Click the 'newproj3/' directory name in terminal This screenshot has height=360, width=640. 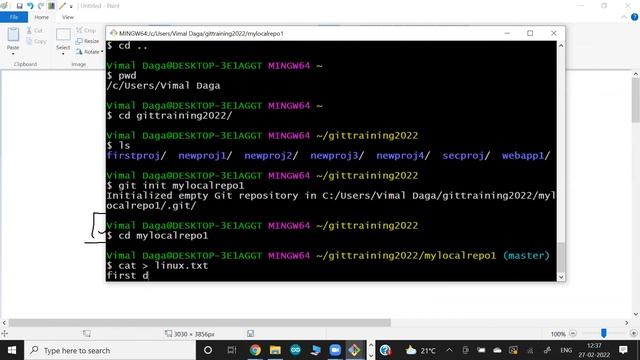point(337,156)
